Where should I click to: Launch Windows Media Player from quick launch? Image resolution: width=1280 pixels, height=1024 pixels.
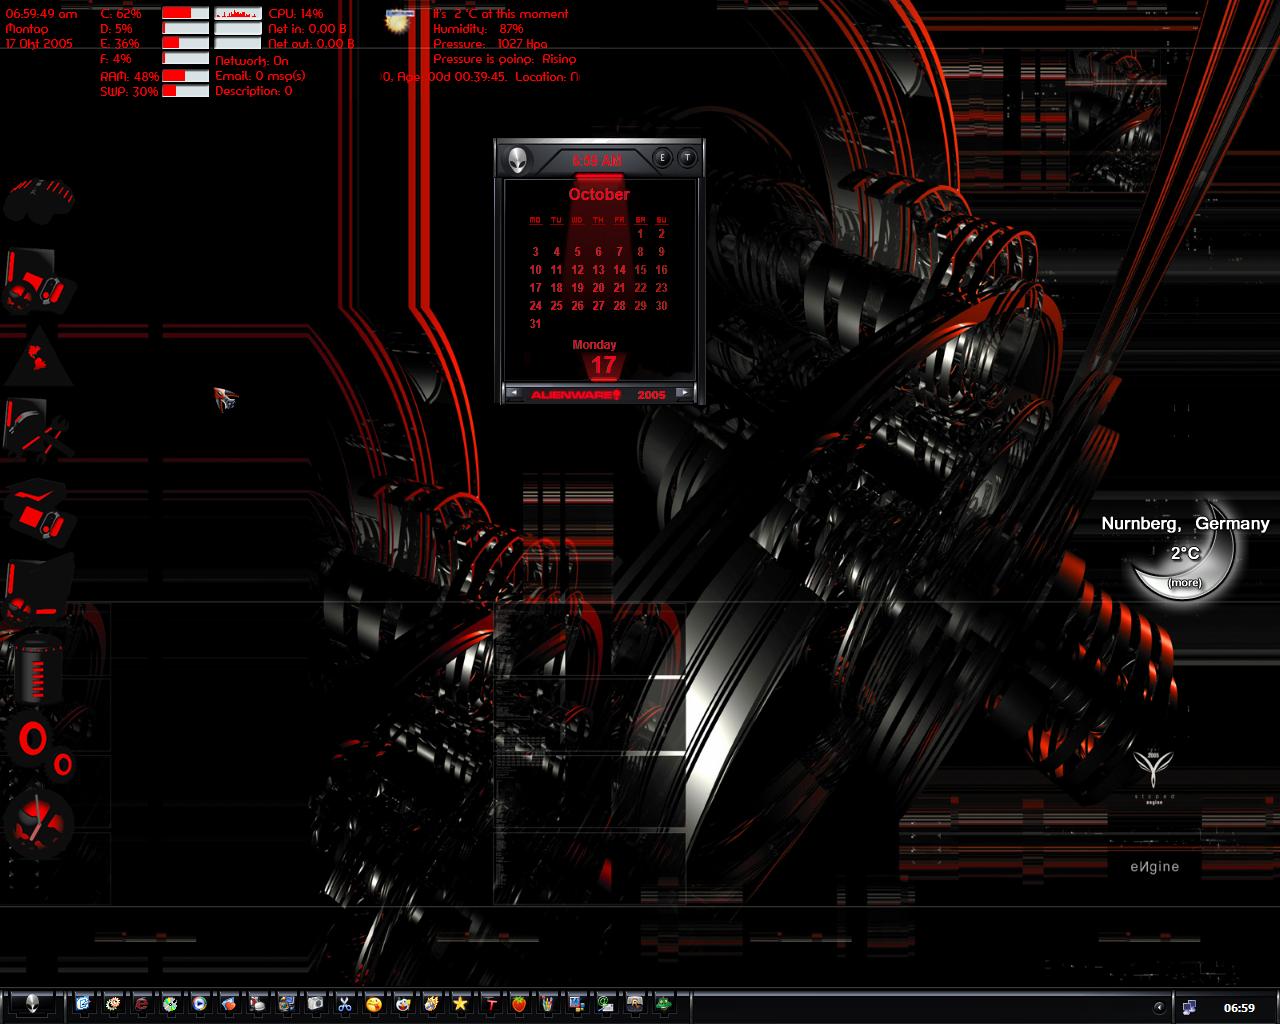pyautogui.click(x=199, y=1004)
